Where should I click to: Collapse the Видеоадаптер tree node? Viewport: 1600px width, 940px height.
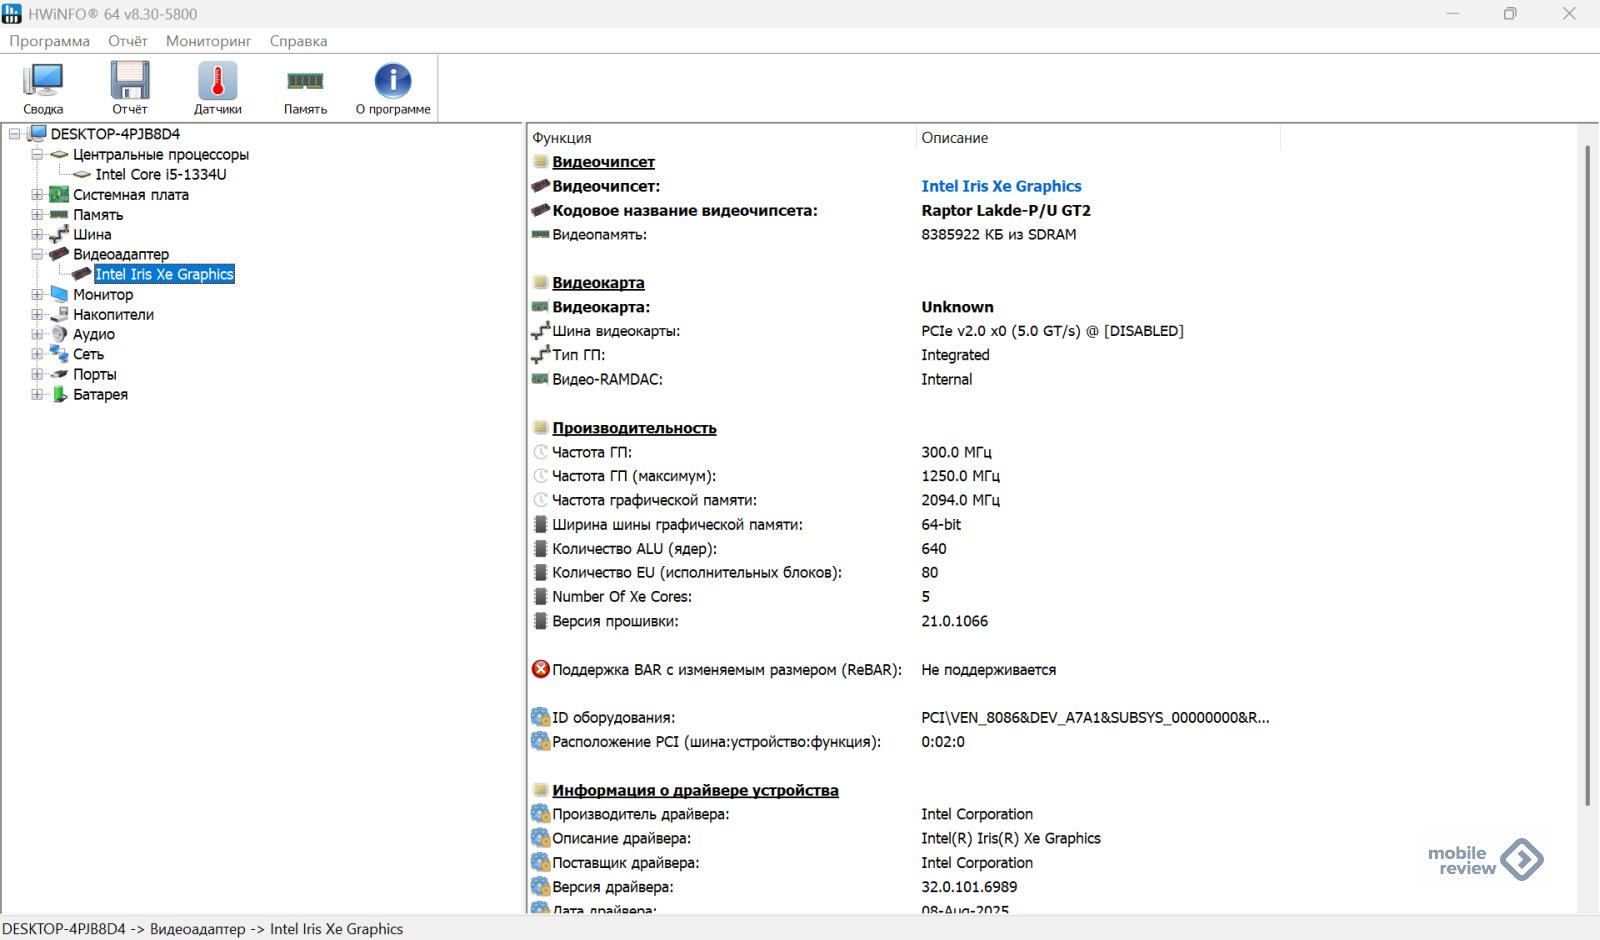point(37,254)
